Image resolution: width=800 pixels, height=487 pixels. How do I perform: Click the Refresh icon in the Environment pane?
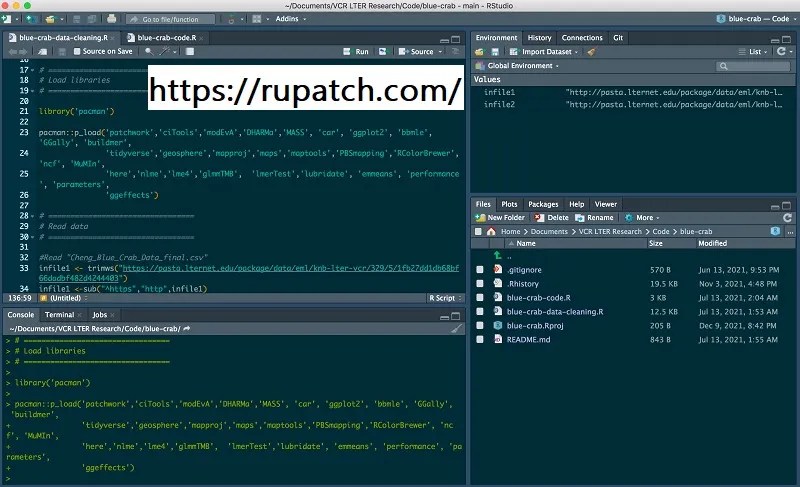pos(781,52)
